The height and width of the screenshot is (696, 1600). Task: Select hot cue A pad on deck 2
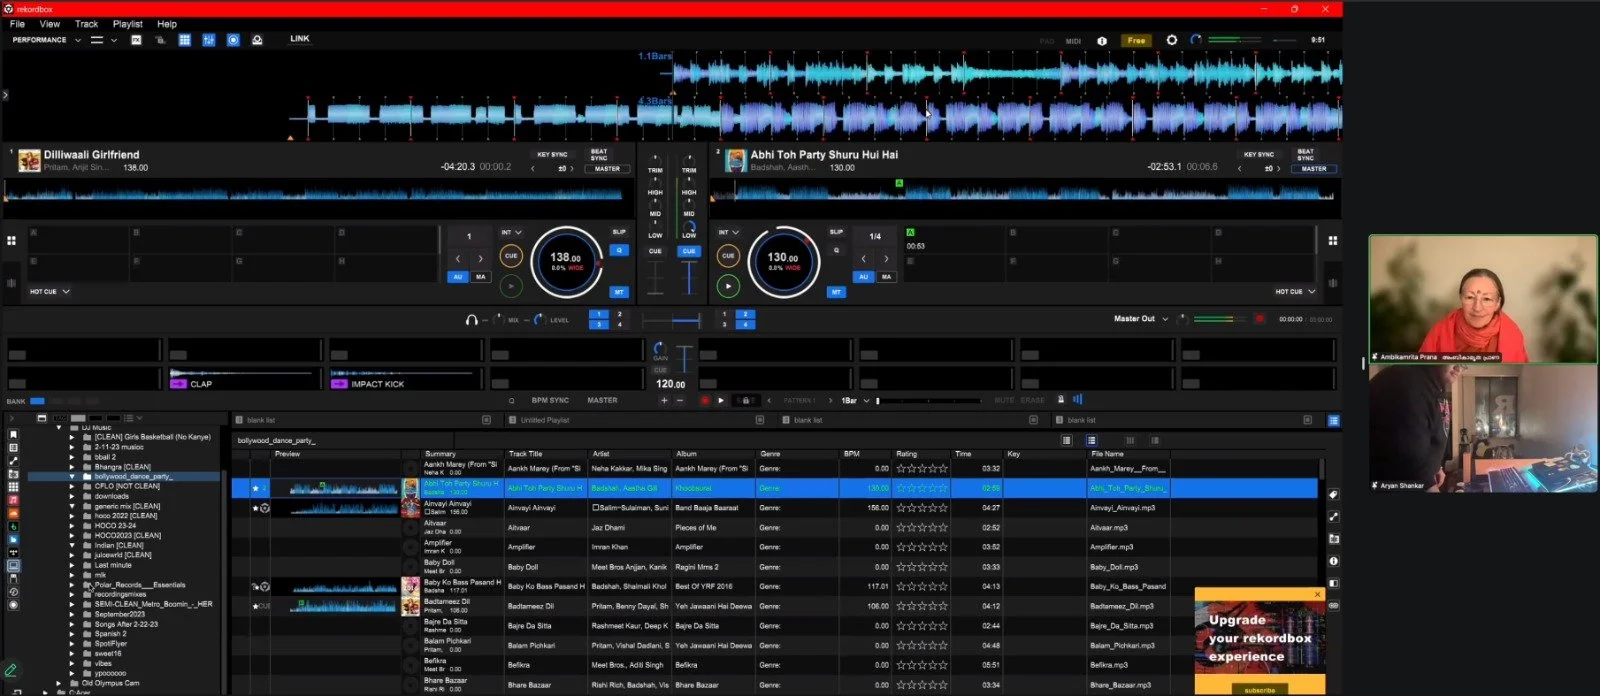[955, 240]
